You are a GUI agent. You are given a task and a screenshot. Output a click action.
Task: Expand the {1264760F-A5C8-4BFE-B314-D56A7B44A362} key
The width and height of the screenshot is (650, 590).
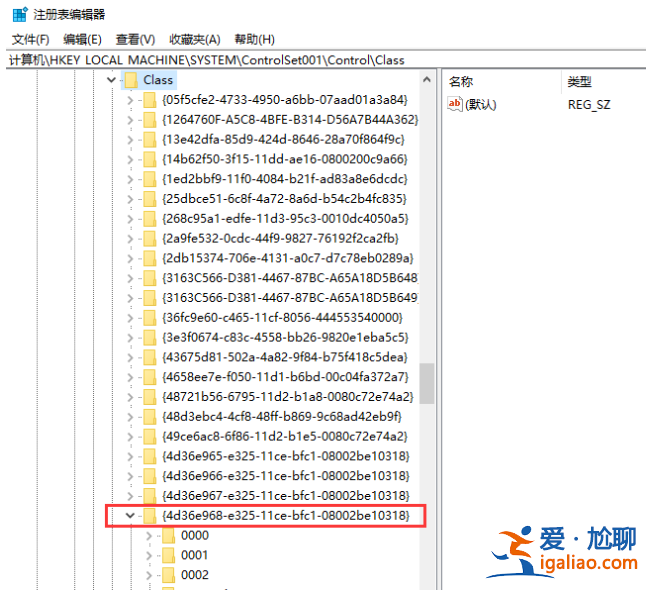[x=130, y=120]
